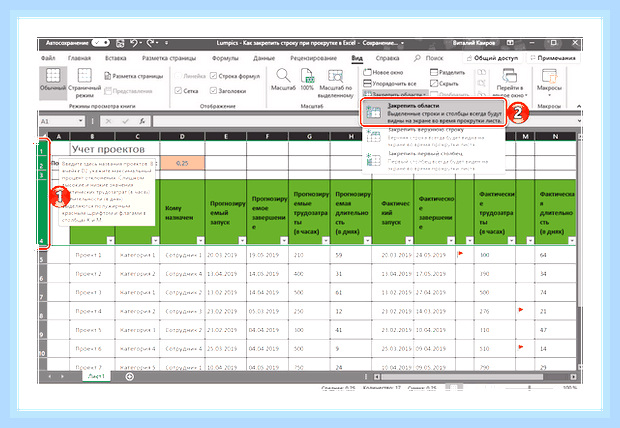Open filter dropdown on Фактический запуск column
This screenshot has height=428, width=620.
pyautogui.click(x=409, y=240)
